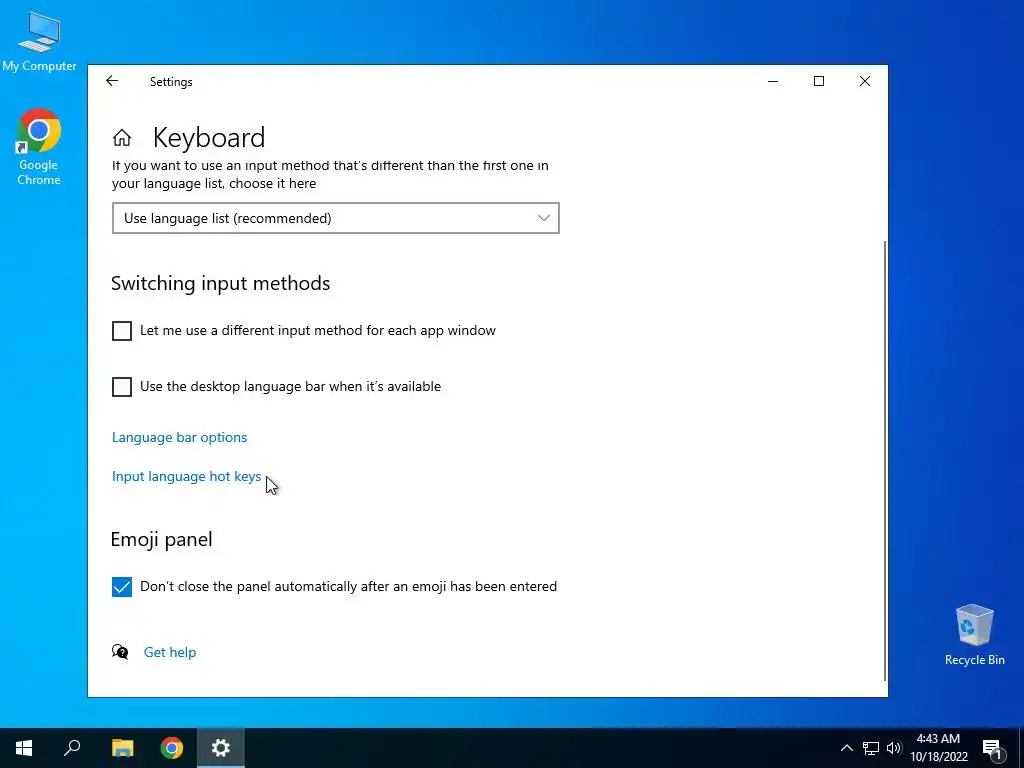Enable different input method per app window
This screenshot has height=768, width=1024.
(x=121, y=331)
